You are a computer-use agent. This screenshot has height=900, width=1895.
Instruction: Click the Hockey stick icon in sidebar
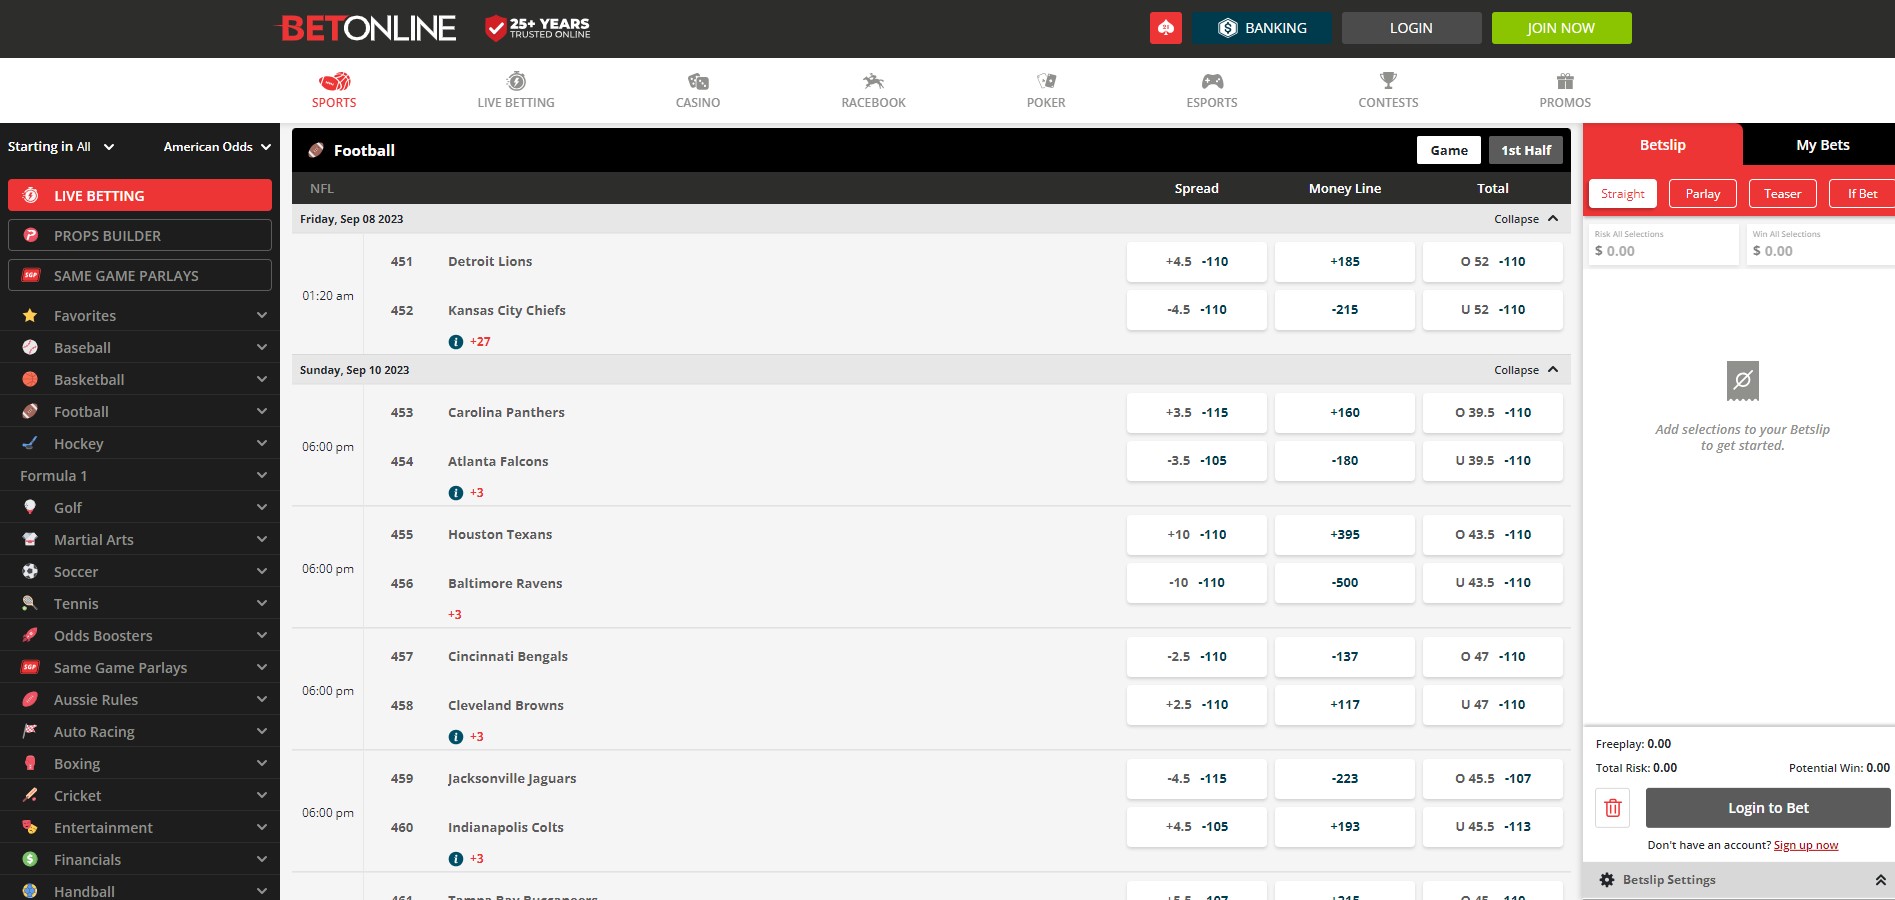[x=30, y=443]
